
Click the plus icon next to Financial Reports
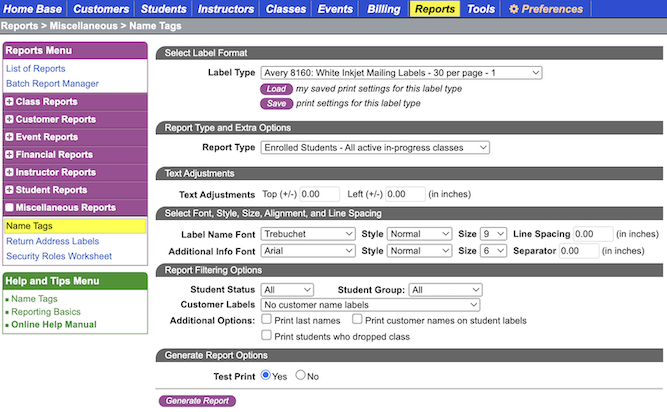click(10, 155)
